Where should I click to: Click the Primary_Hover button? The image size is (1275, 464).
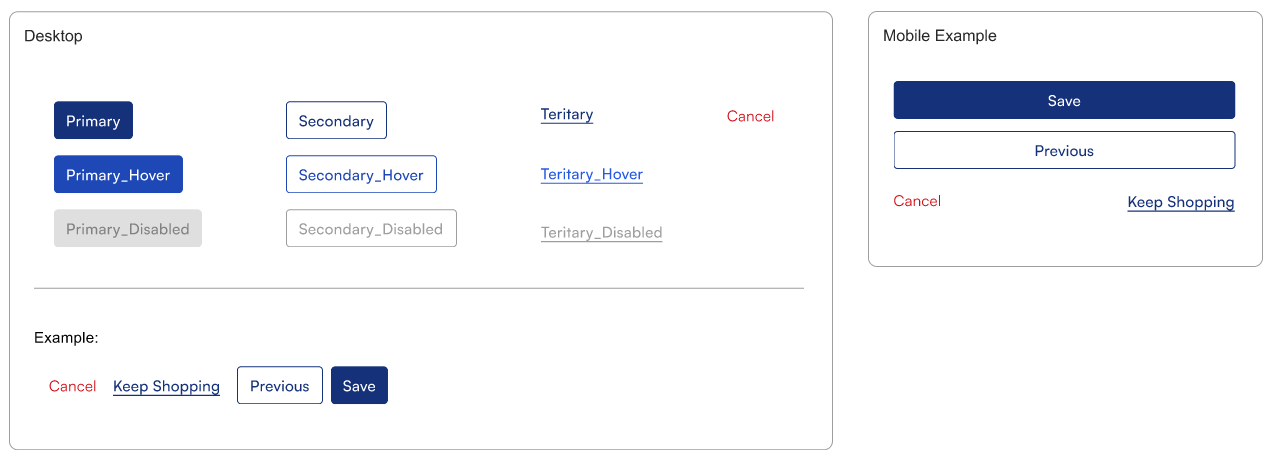[x=118, y=174]
